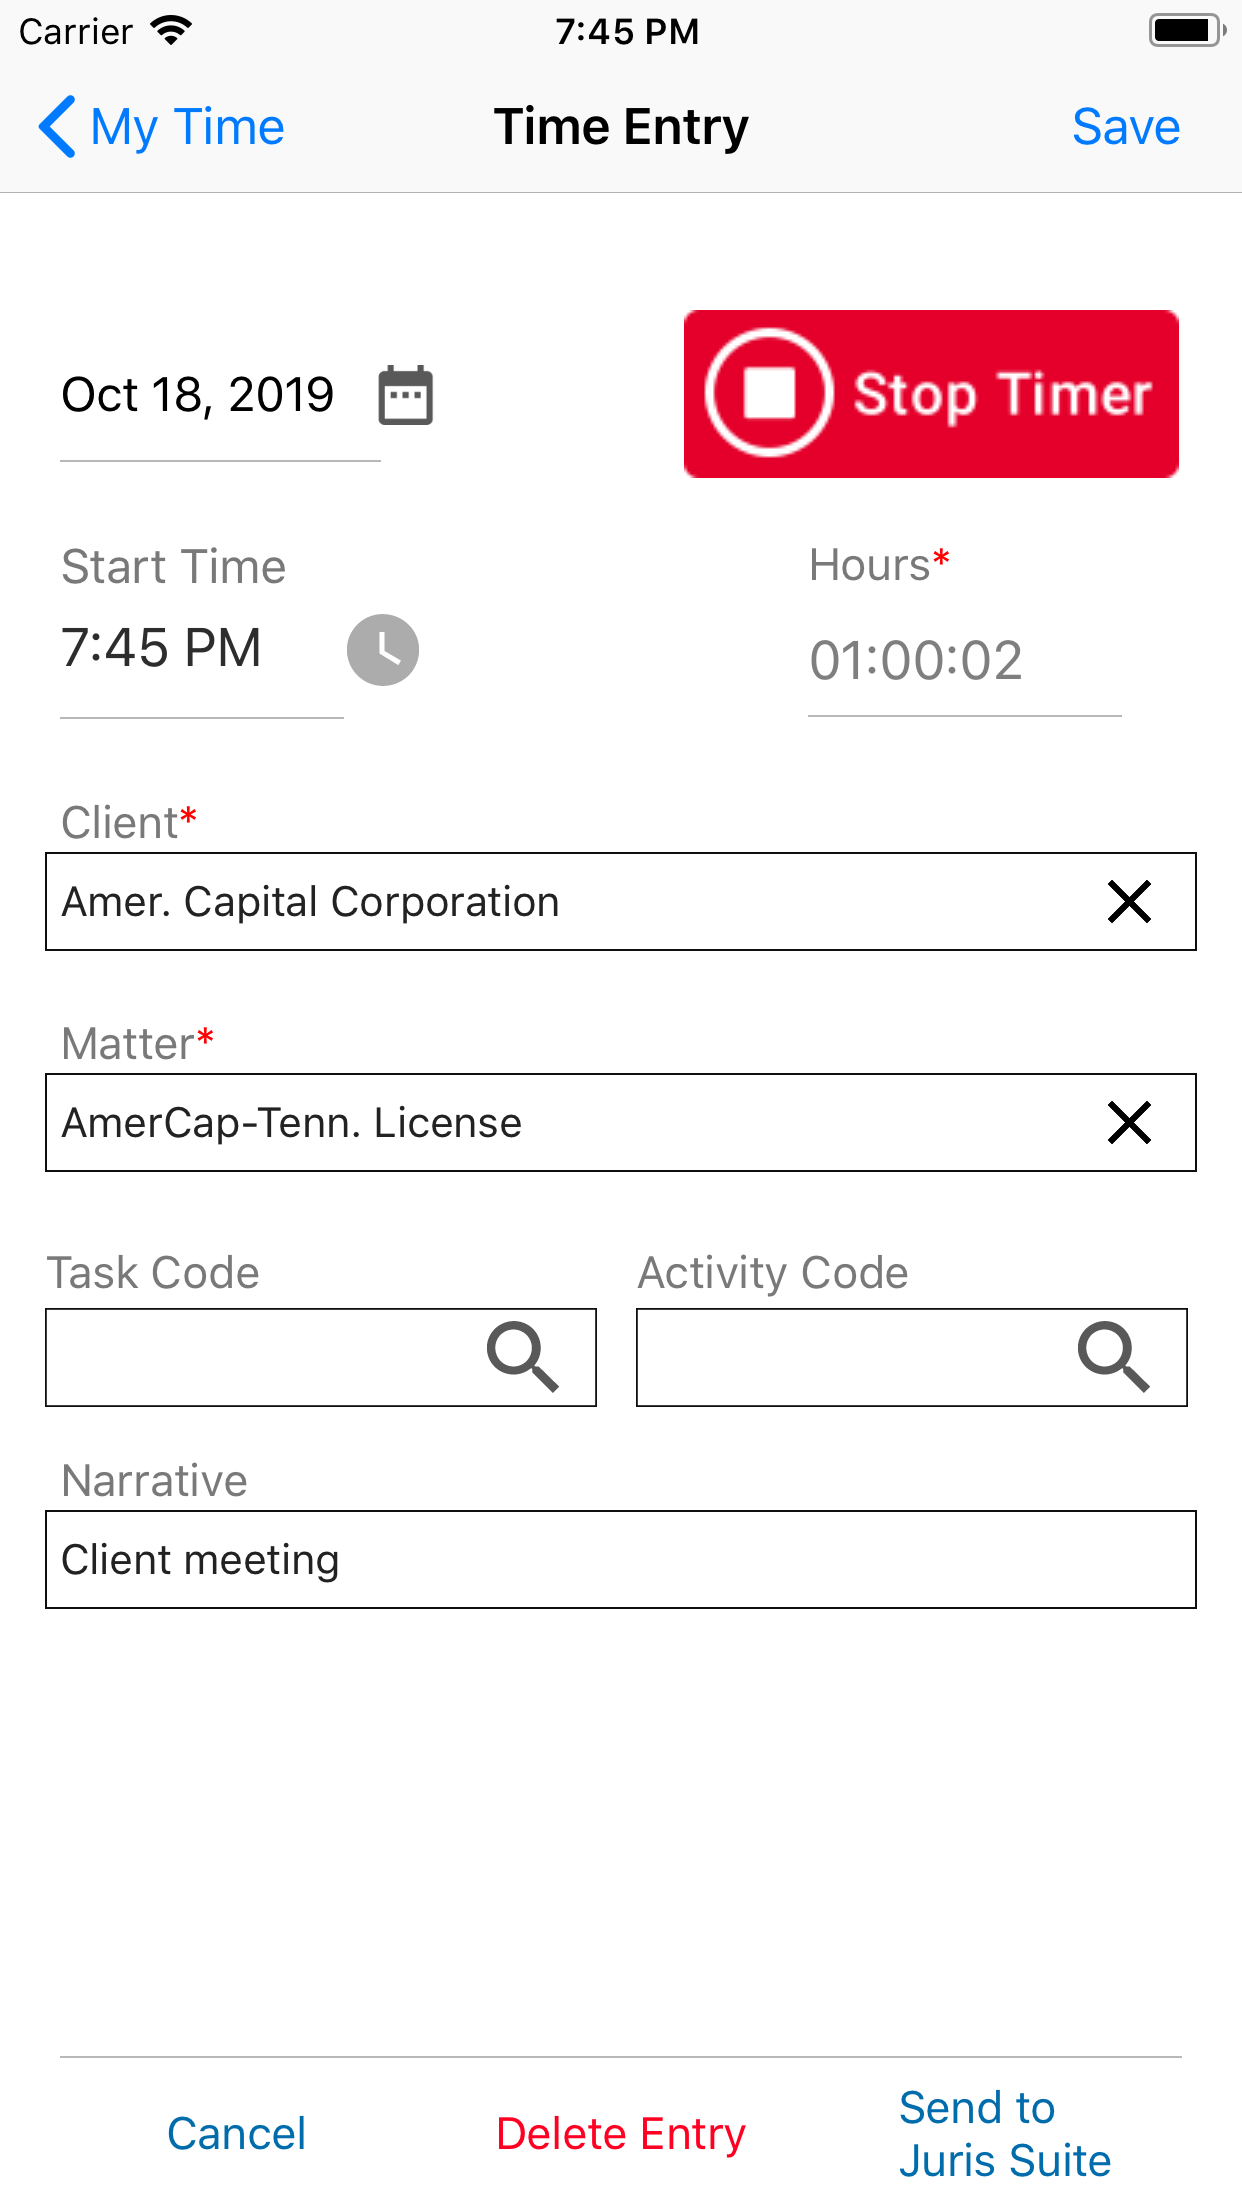Delete Entry at the bottom
This screenshot has height=2208, width=1242.
621,2134
